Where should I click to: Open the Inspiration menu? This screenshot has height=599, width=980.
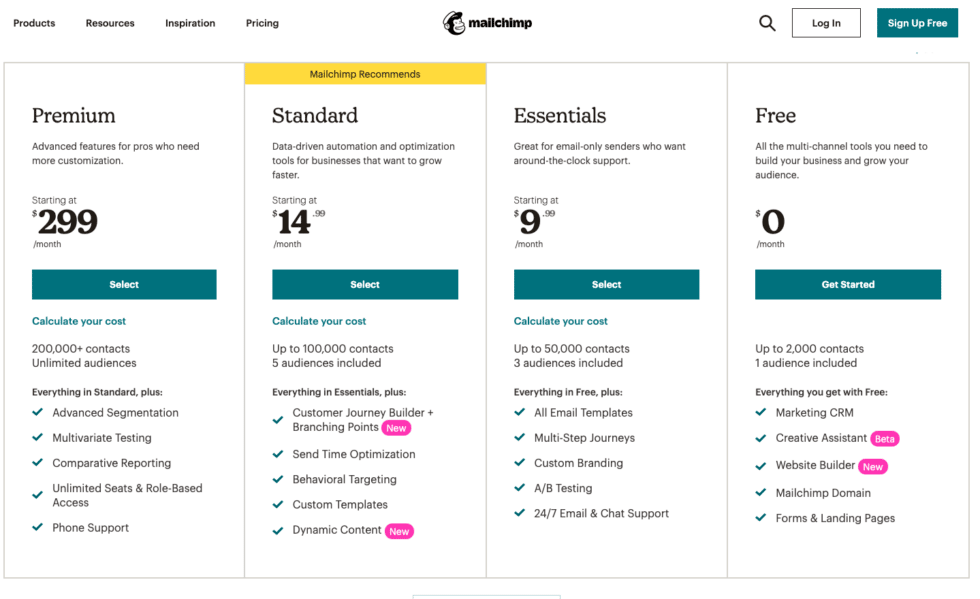tap(190, 23)
